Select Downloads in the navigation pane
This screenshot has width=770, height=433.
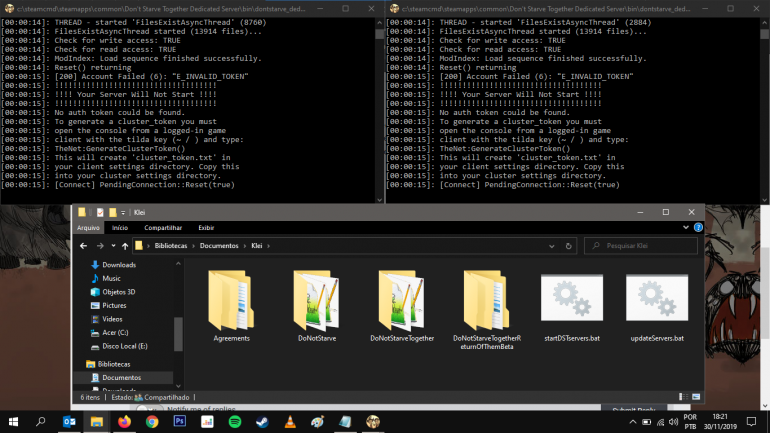pos(119,265)
